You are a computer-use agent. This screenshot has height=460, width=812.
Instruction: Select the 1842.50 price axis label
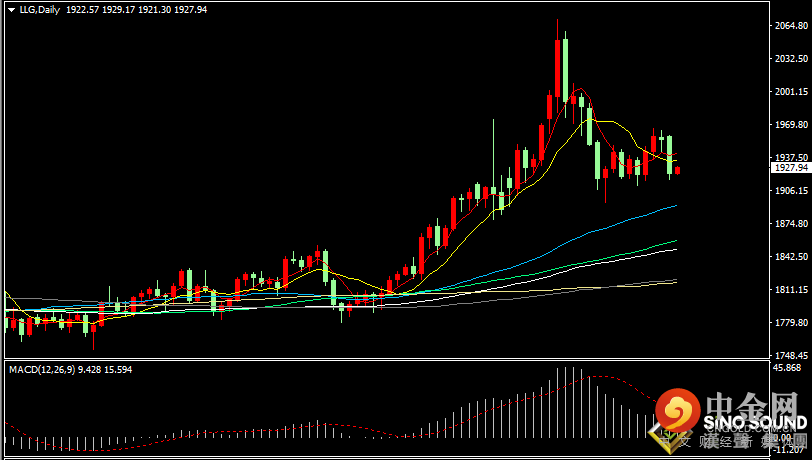[791, 256]
